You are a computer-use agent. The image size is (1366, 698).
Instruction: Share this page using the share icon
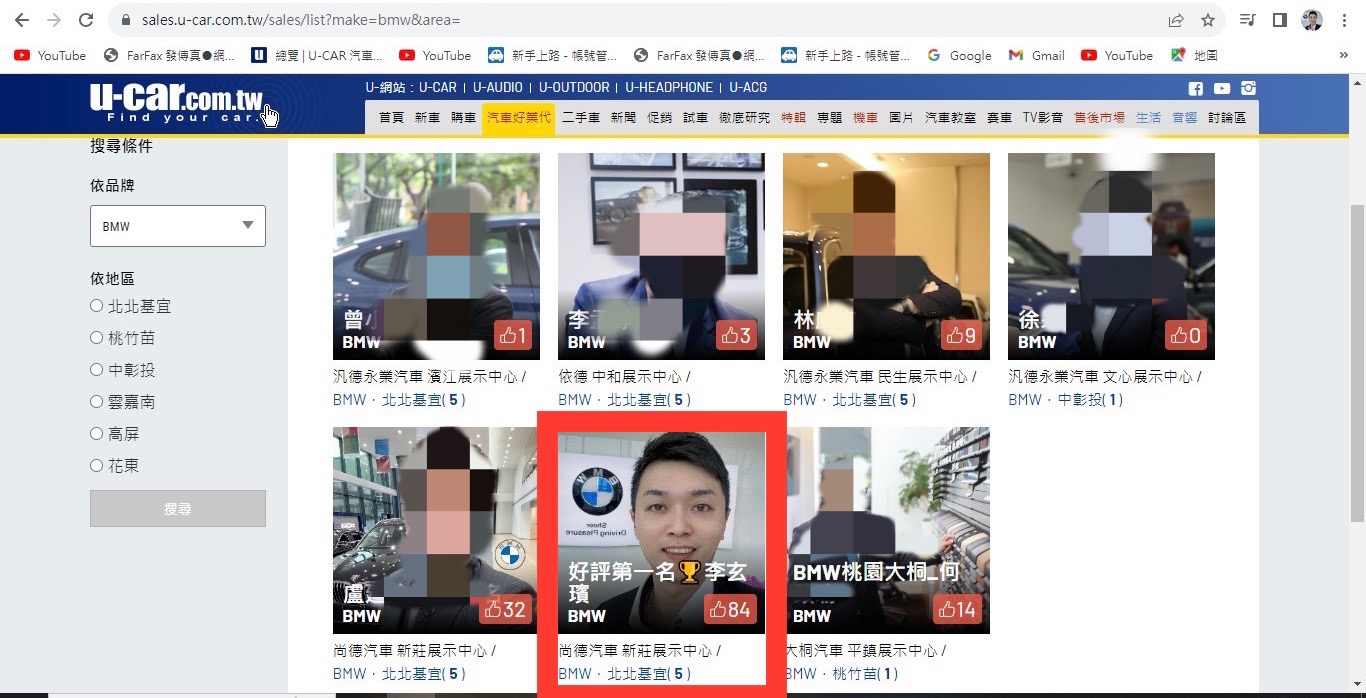pyautogui.click(x=1176, y=20)
